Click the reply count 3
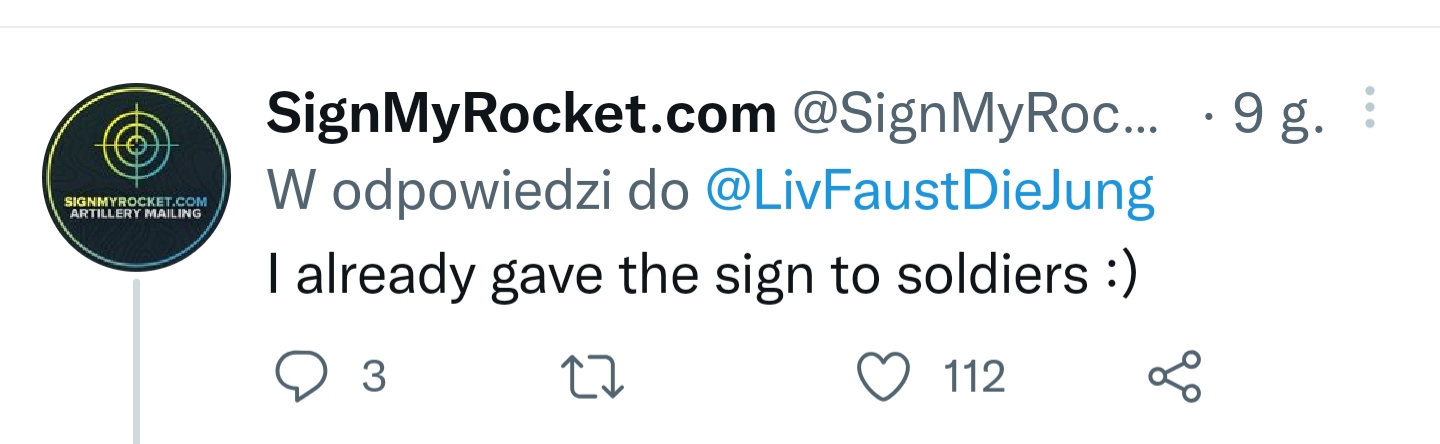The height and width of the screenshot is (444, 1440). pyautogui.click(x=374, y=378)
